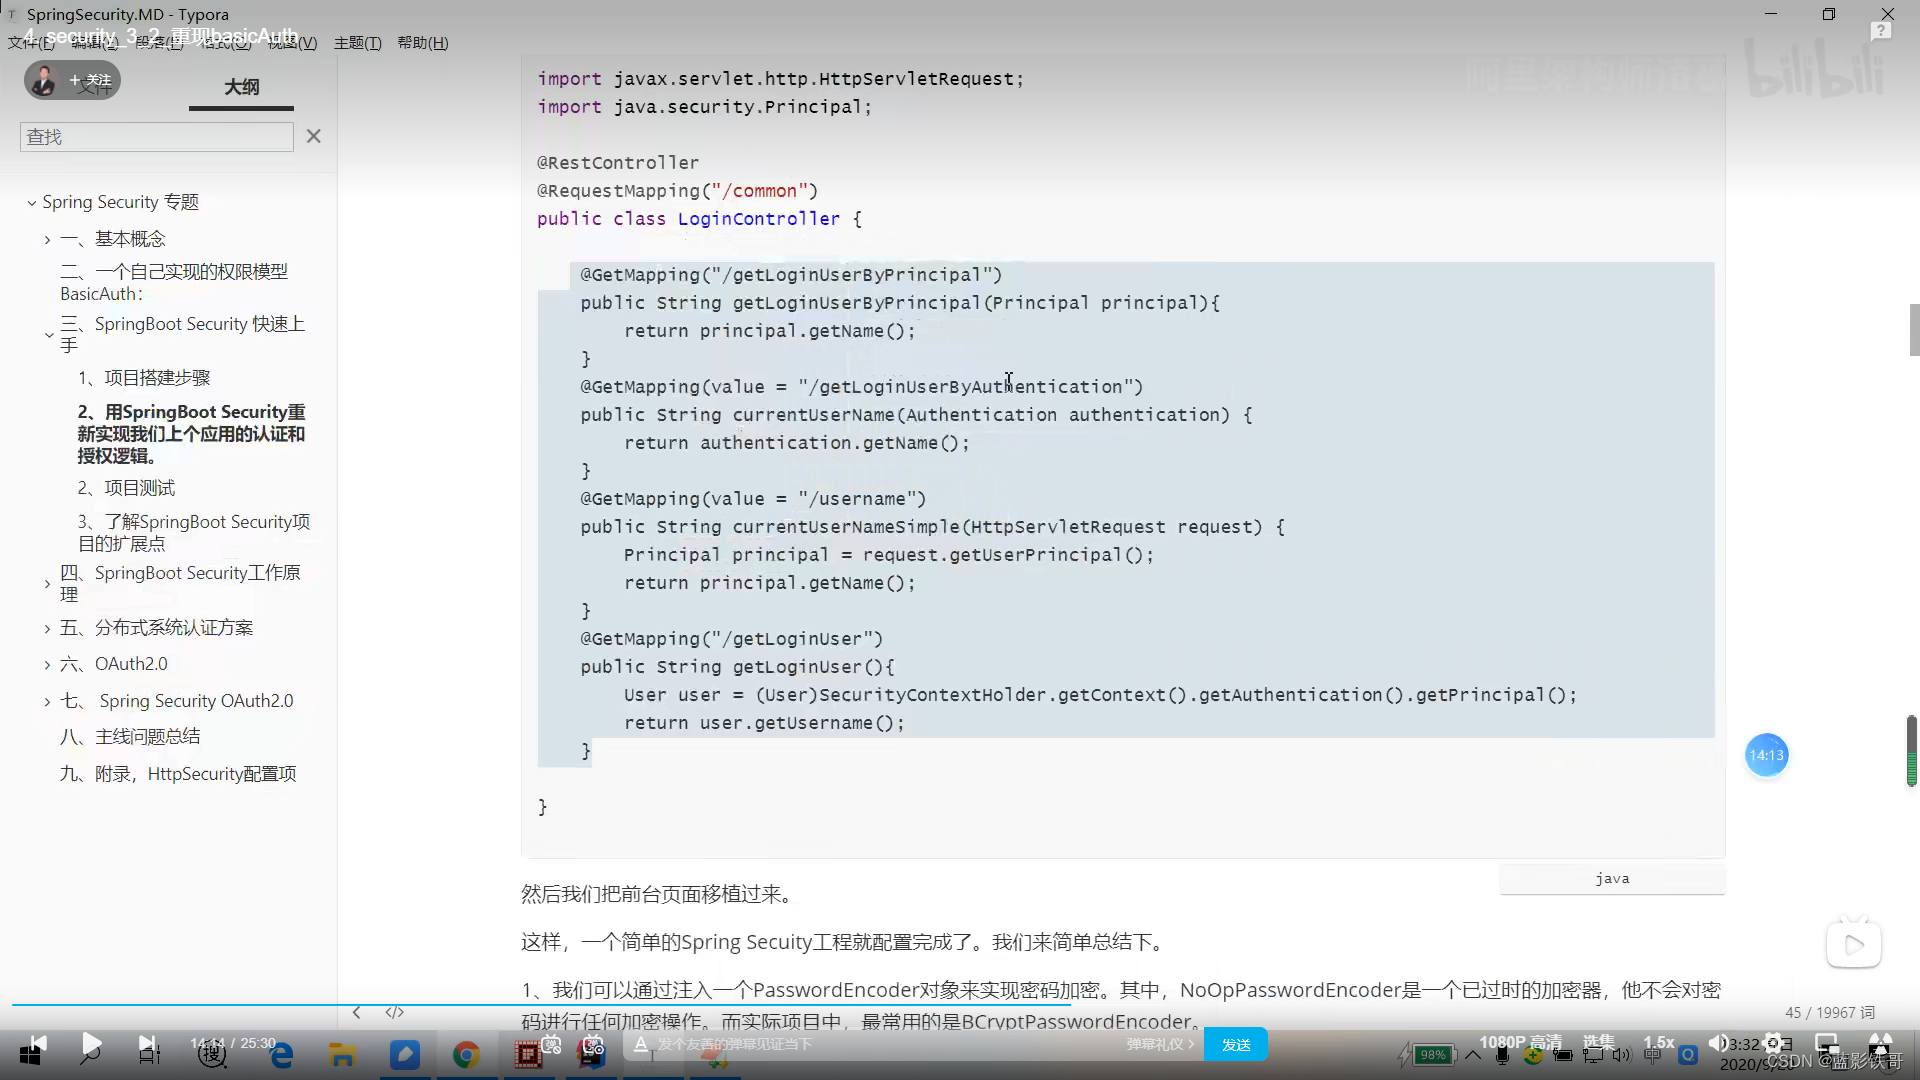Go to 六、OAuth2.0 heading text

pyautogui.click(x=114, y=664)
